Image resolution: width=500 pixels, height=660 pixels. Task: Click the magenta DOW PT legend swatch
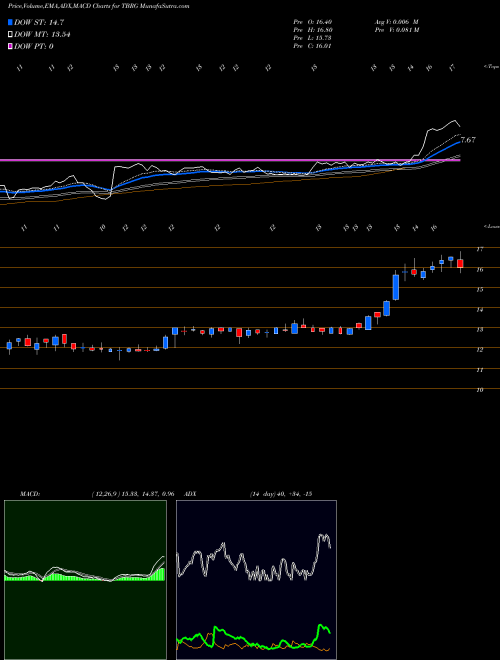point(11,46)
